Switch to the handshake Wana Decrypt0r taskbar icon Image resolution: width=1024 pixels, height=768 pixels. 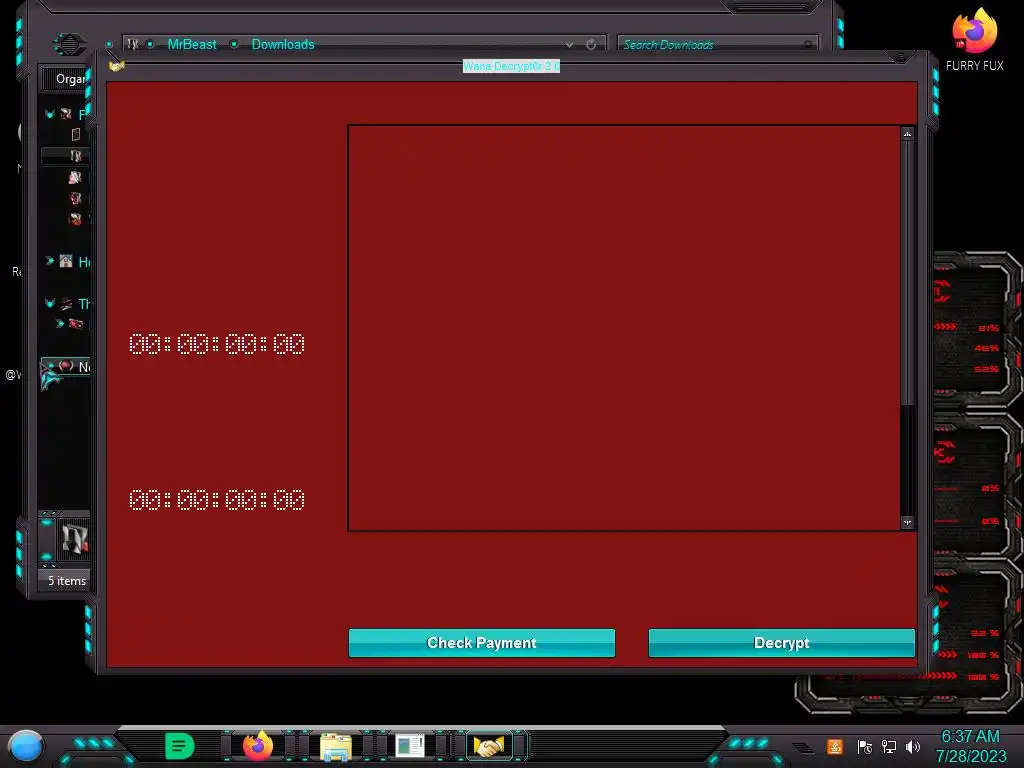coord(489,746)
